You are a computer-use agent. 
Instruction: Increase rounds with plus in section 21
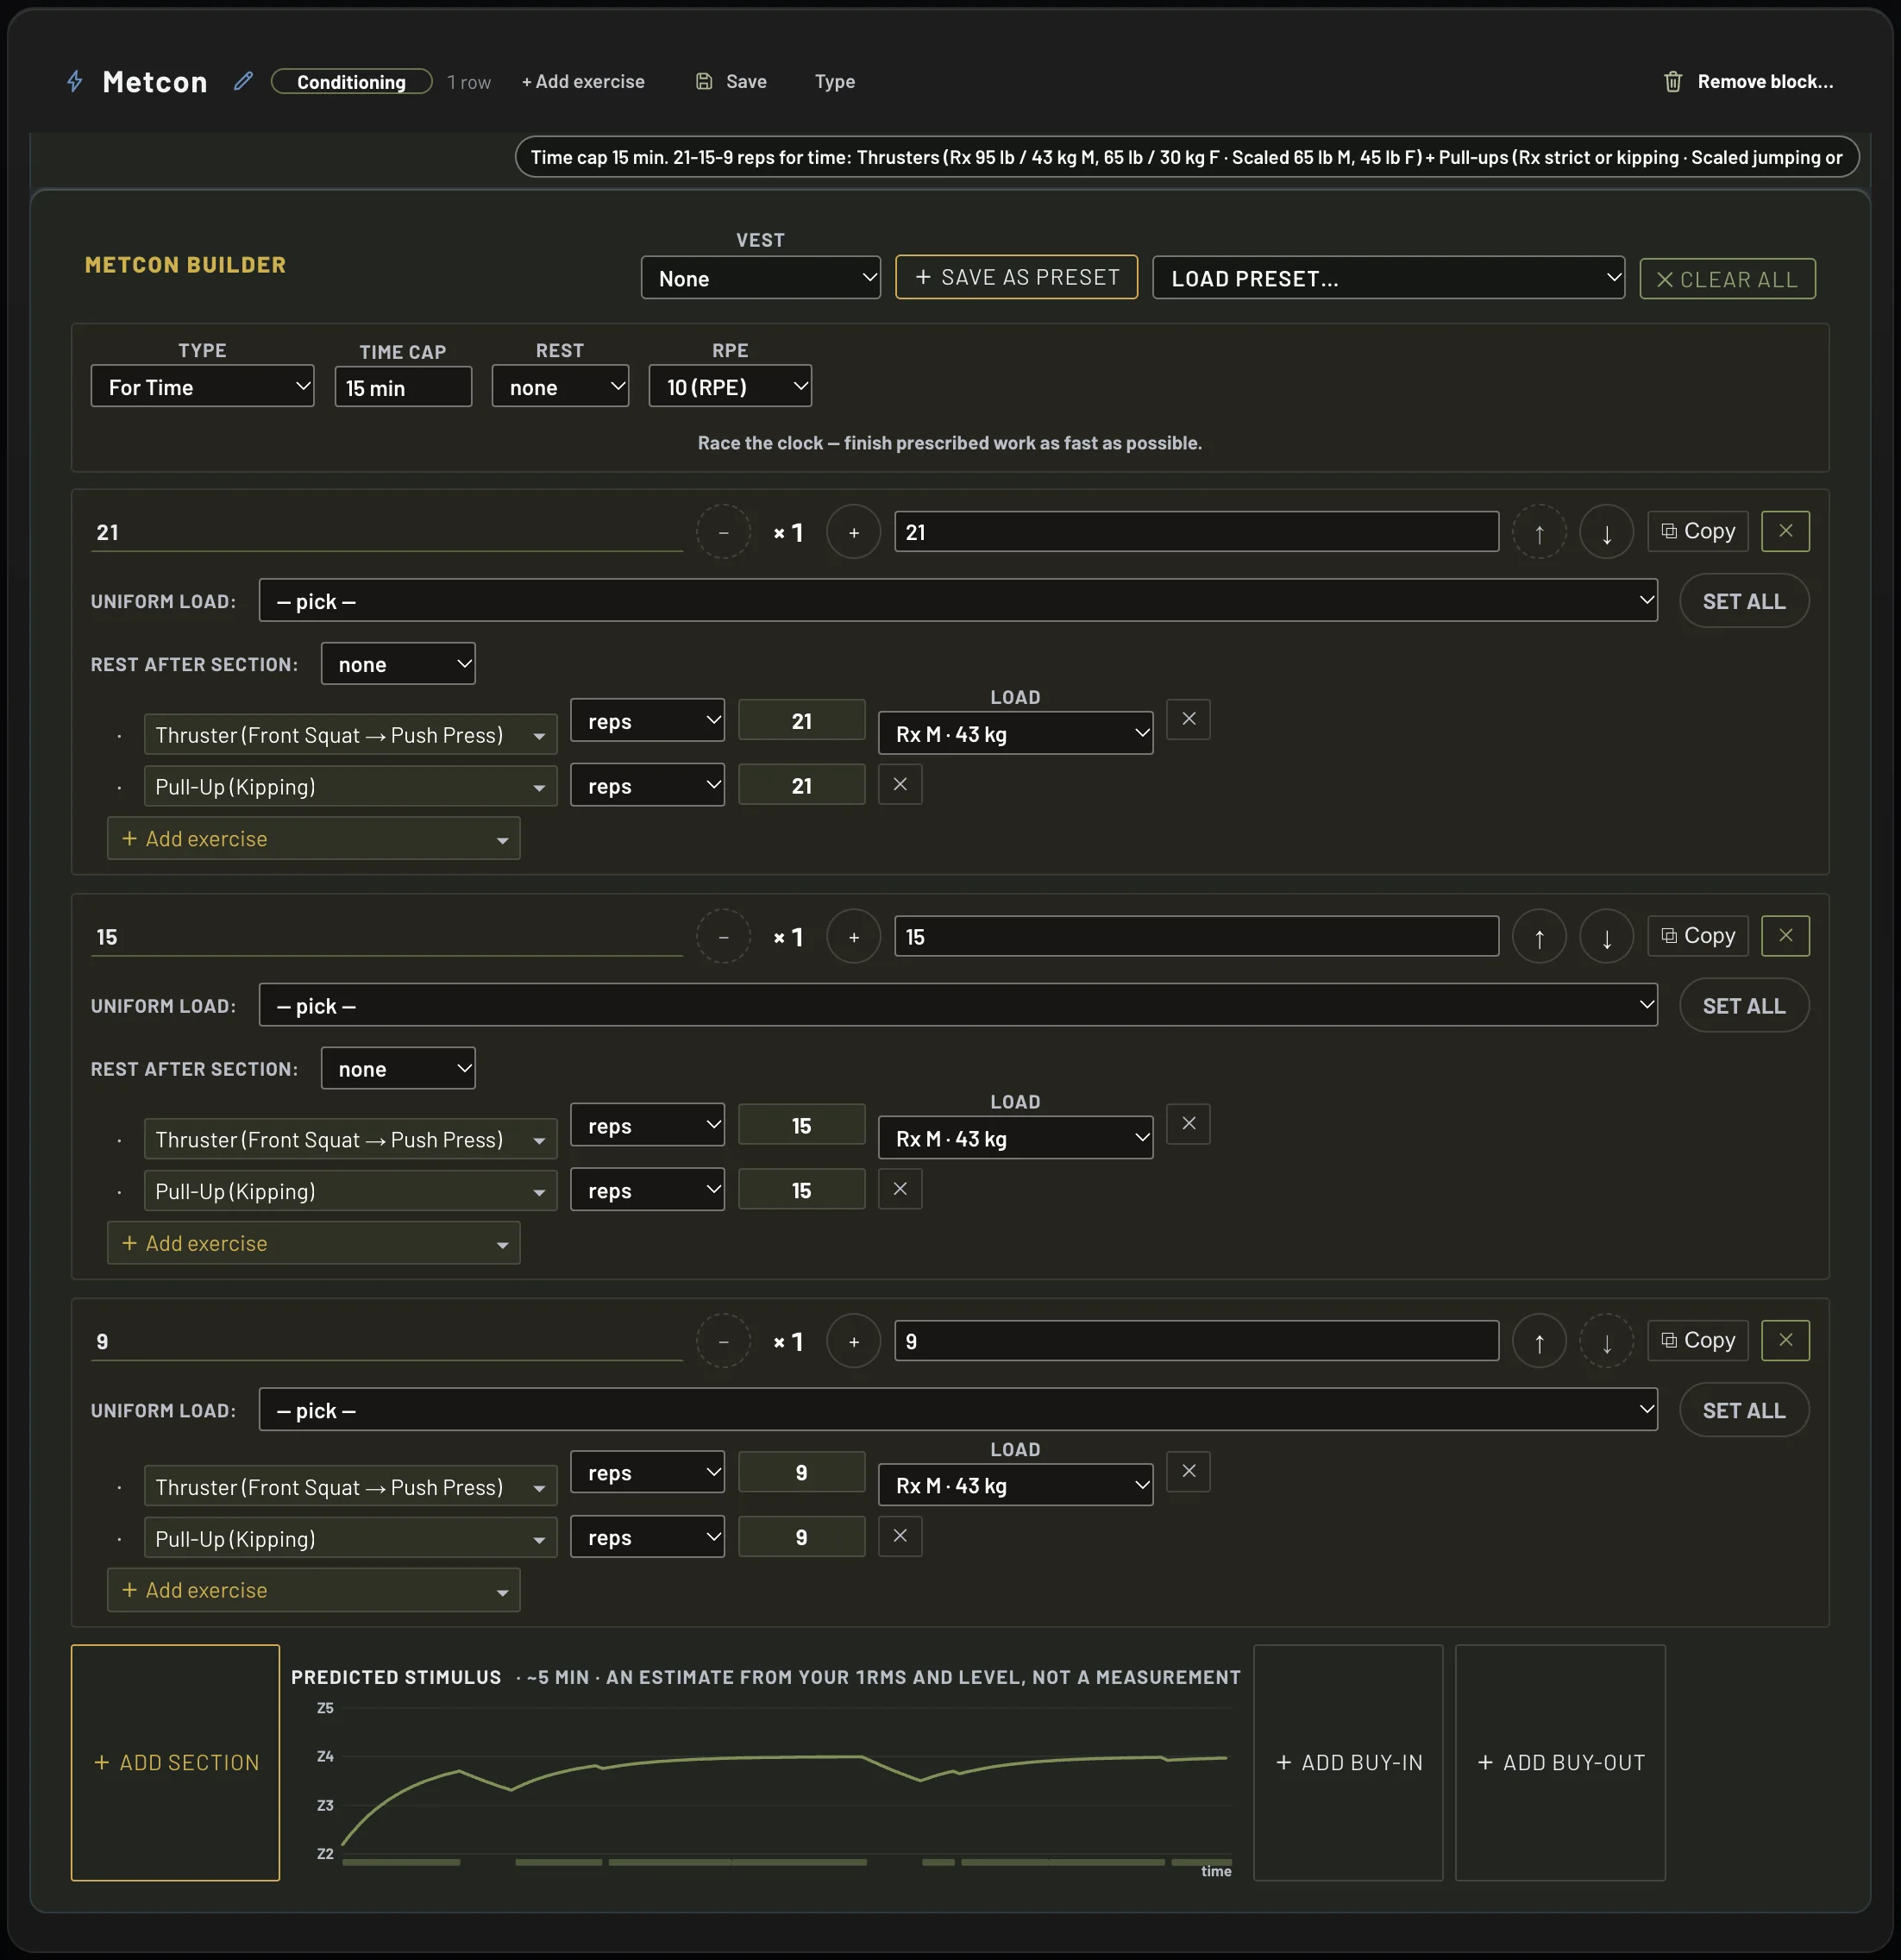pos(853,532)
